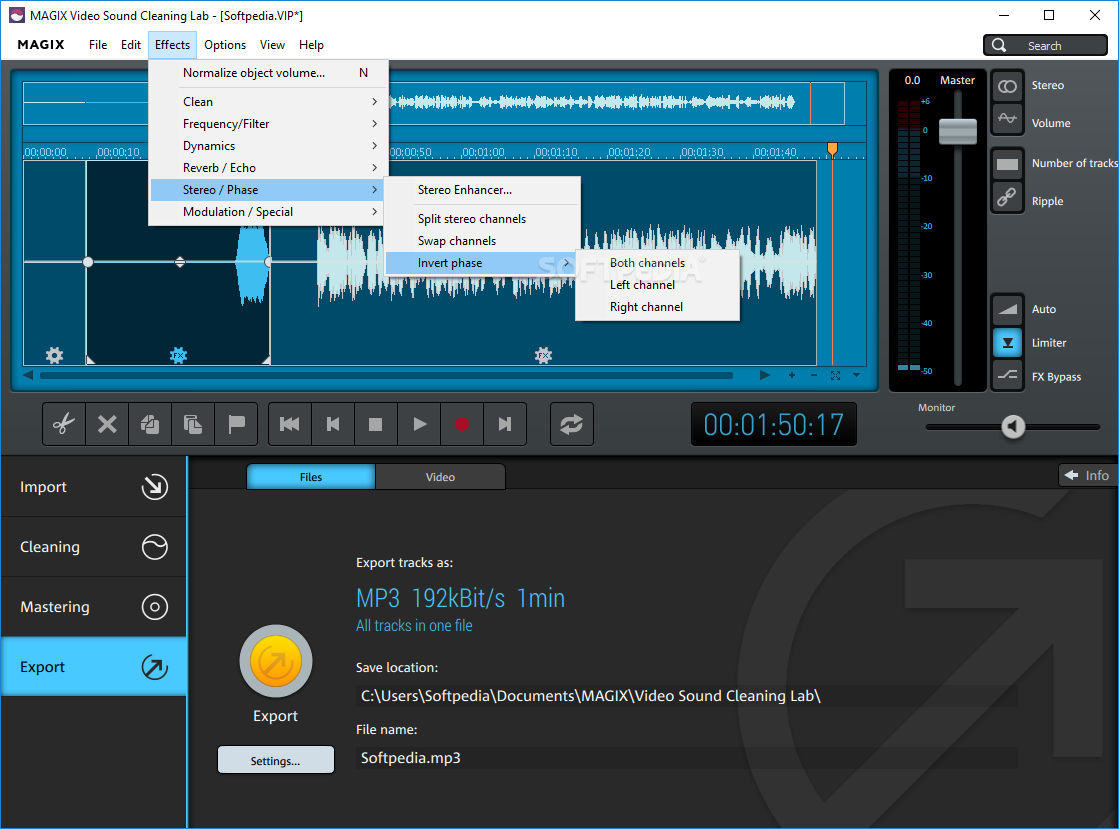
Task: Toggle FX Bypass button
Action: (1007, 375)
